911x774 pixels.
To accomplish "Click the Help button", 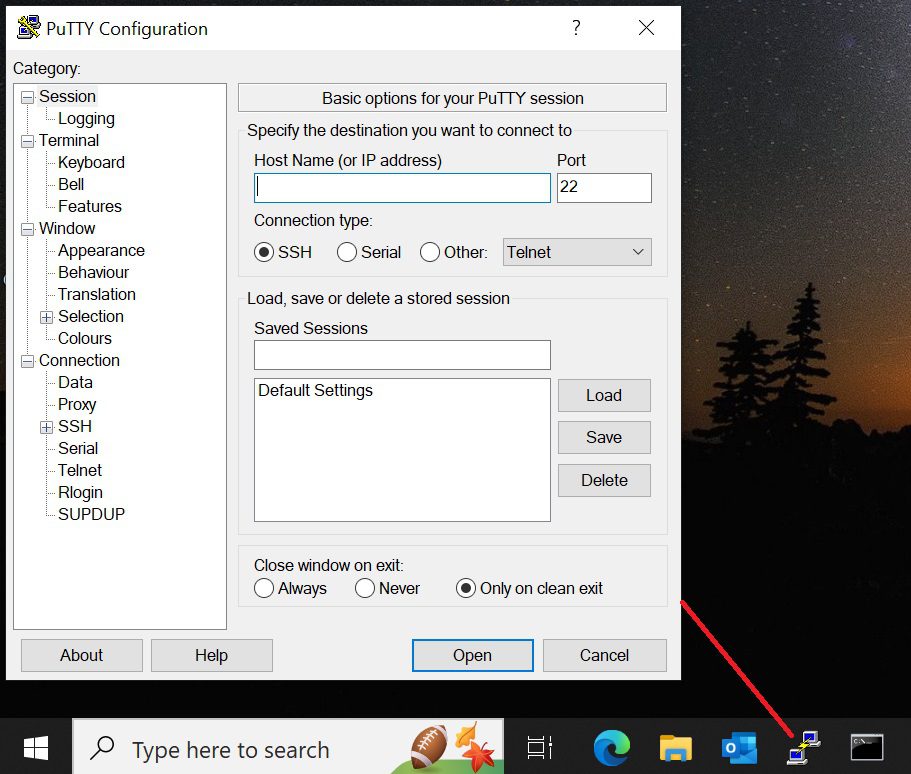I will coord(211,655).
